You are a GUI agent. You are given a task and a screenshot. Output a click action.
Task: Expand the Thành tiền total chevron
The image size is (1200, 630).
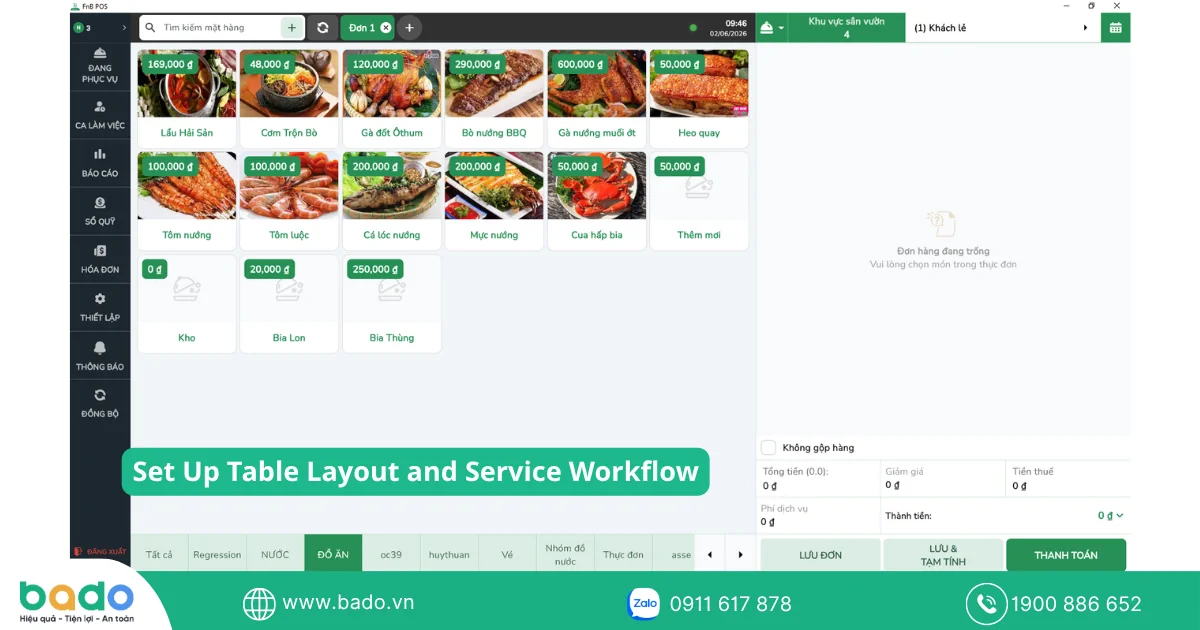point(1119,516)
